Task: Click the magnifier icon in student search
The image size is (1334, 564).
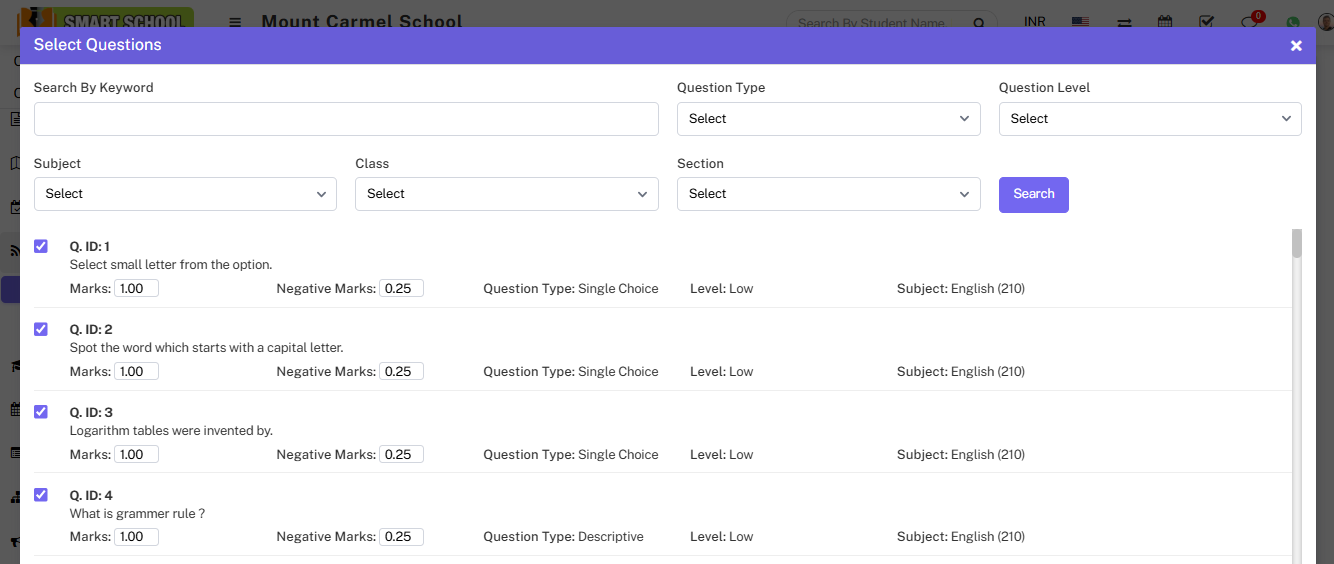Action: (980, 23)
